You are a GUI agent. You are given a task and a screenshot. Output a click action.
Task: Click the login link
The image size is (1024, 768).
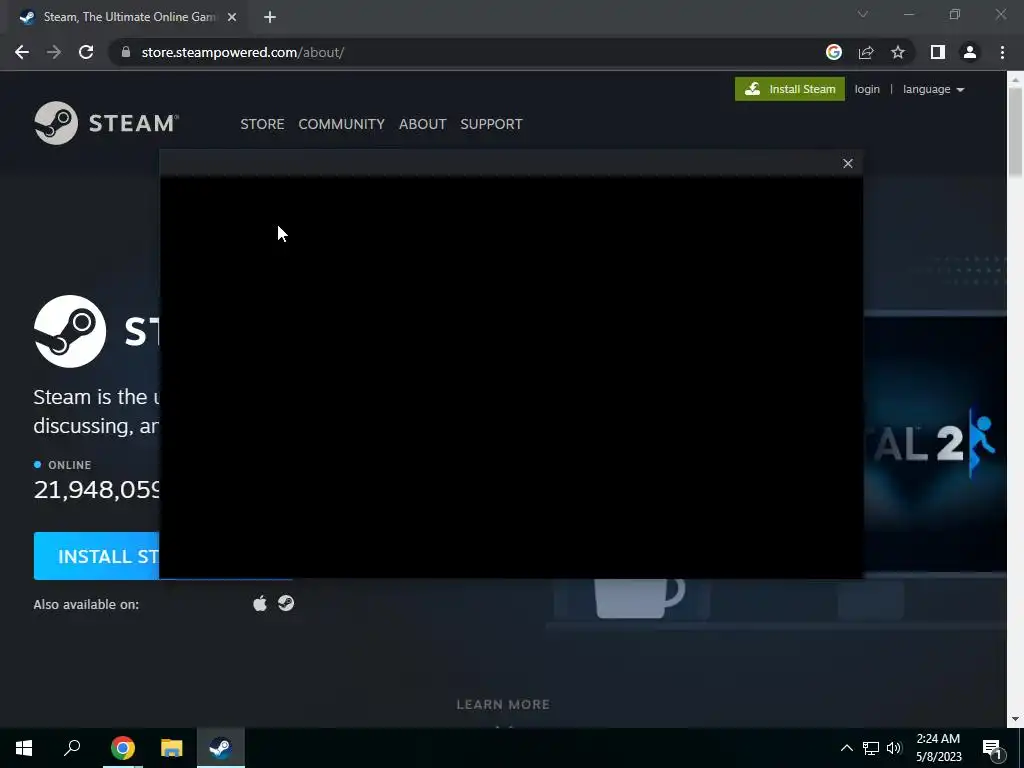(x=867, y=89)
